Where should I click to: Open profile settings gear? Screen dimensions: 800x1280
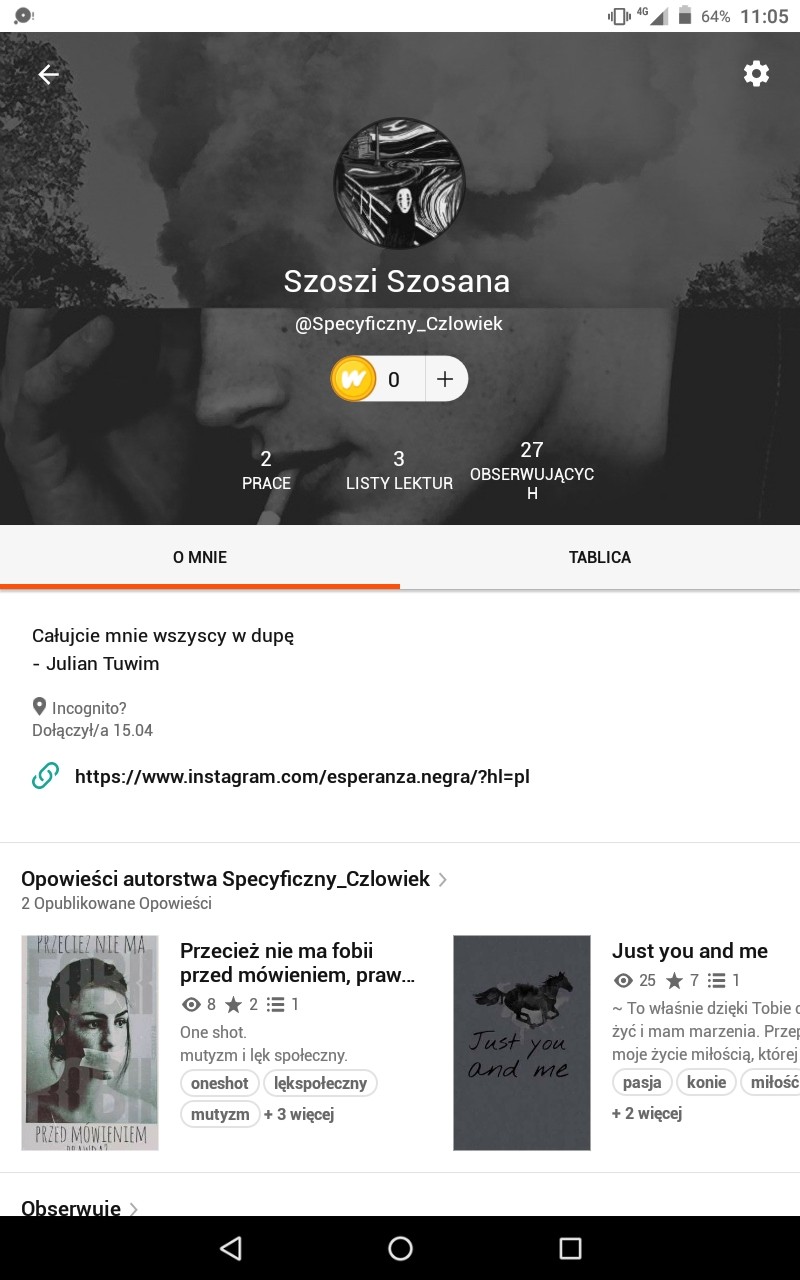coord(756,74)
